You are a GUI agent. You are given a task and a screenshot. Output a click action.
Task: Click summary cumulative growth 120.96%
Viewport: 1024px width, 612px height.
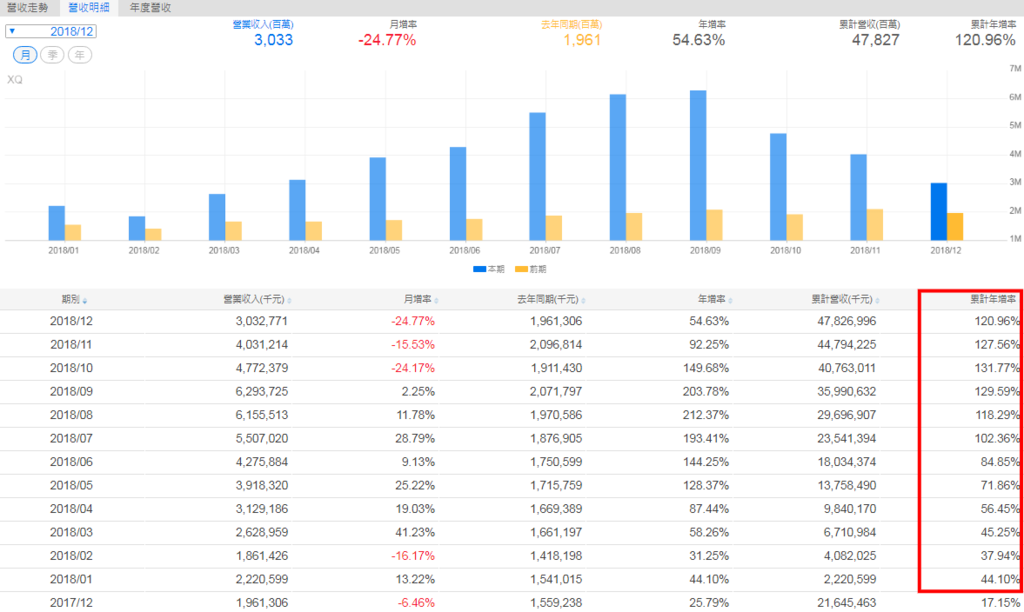coord(985,40)
